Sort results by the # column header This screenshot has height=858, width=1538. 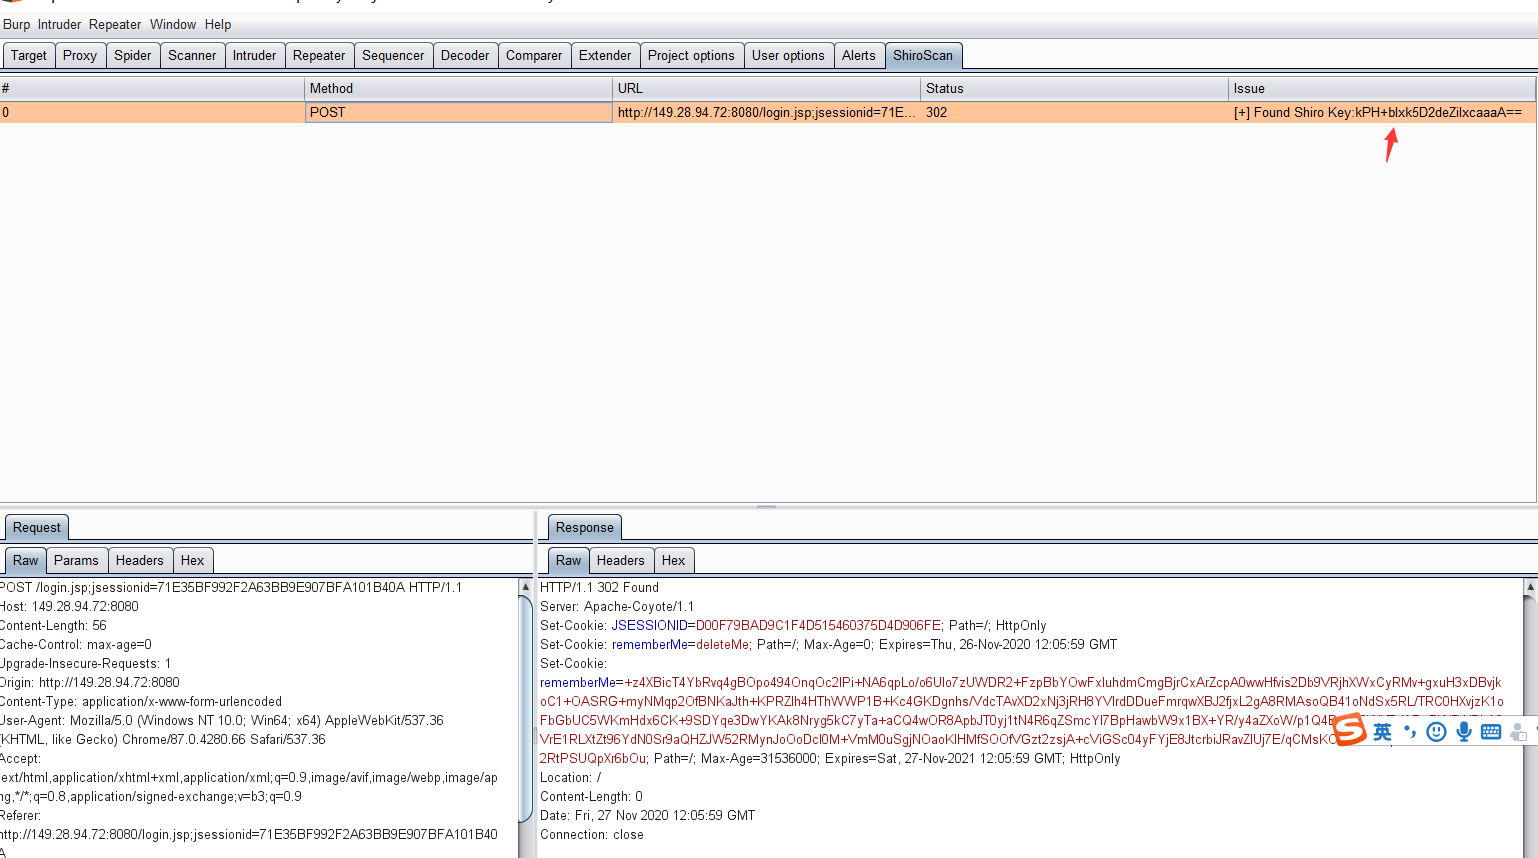coord(152,88)
